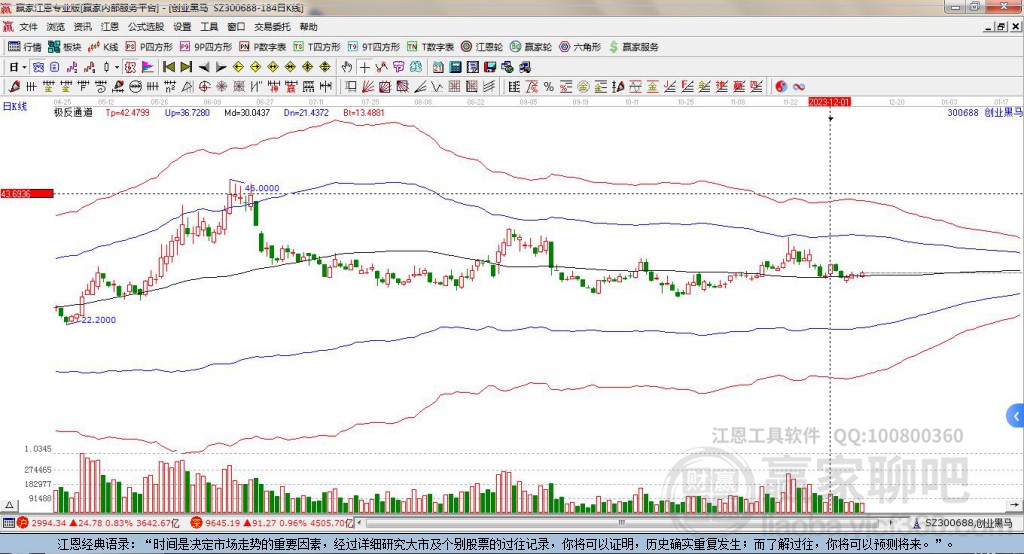Click the yin-yang taiji icon
The image size is (1024, 554).
781,86
